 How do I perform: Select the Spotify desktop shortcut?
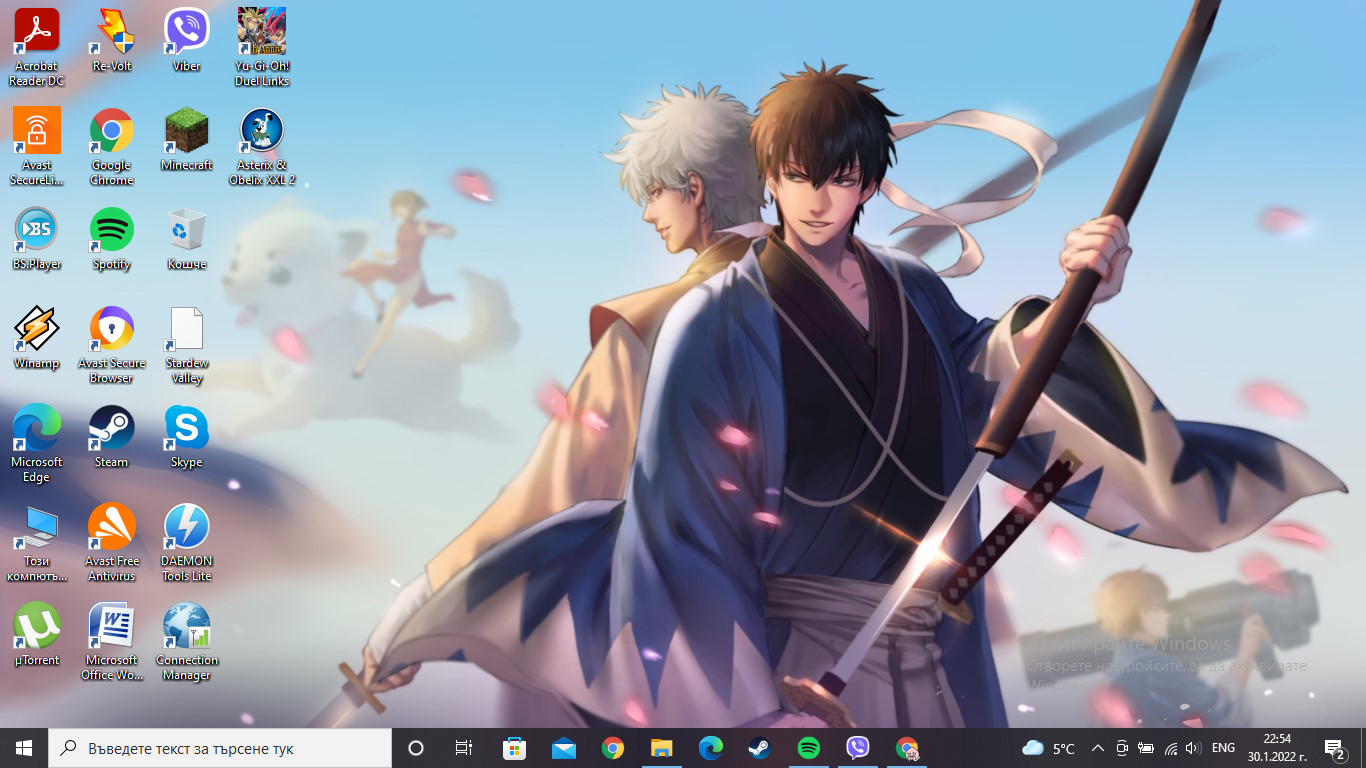(112, 238)
